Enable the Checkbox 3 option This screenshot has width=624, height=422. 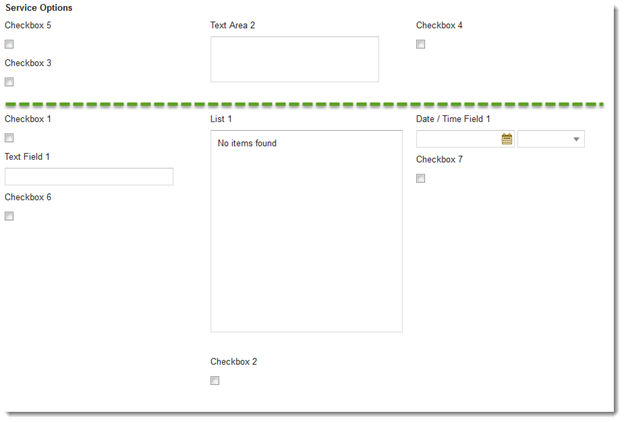click(9, 82)
